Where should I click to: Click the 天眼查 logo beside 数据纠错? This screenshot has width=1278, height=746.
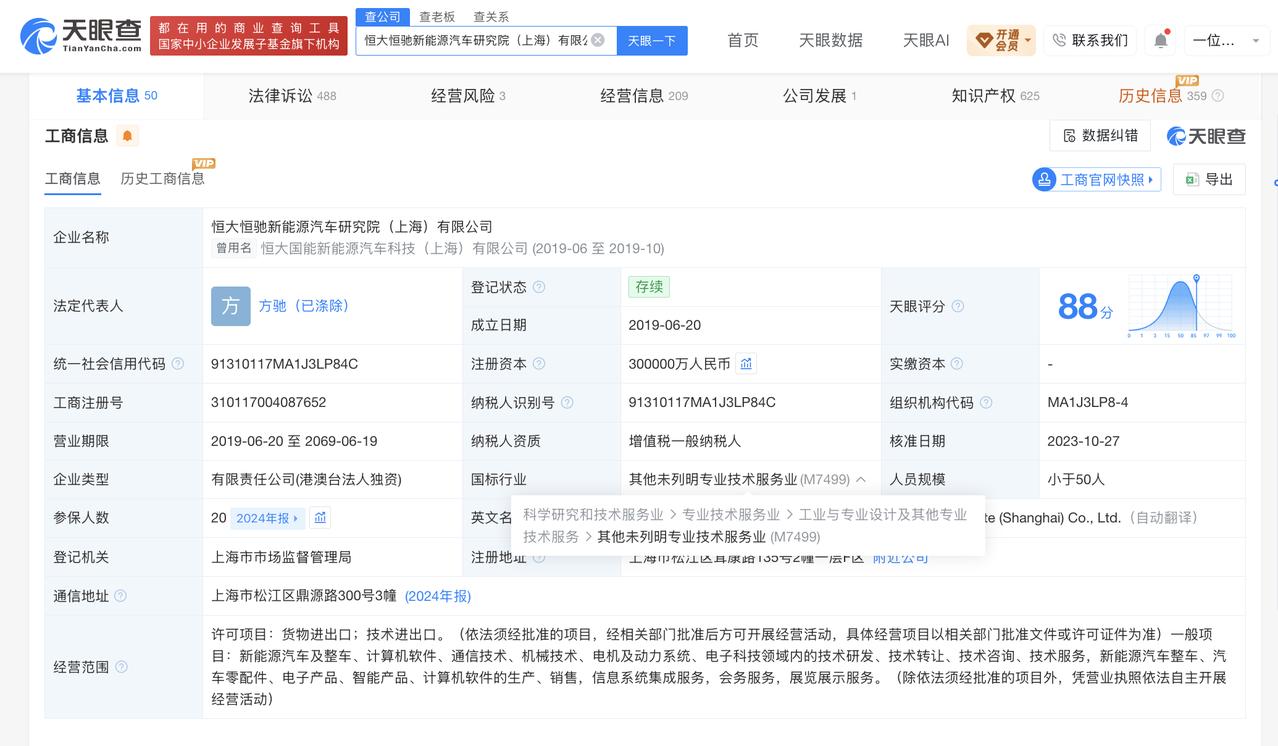(1206, 136)
